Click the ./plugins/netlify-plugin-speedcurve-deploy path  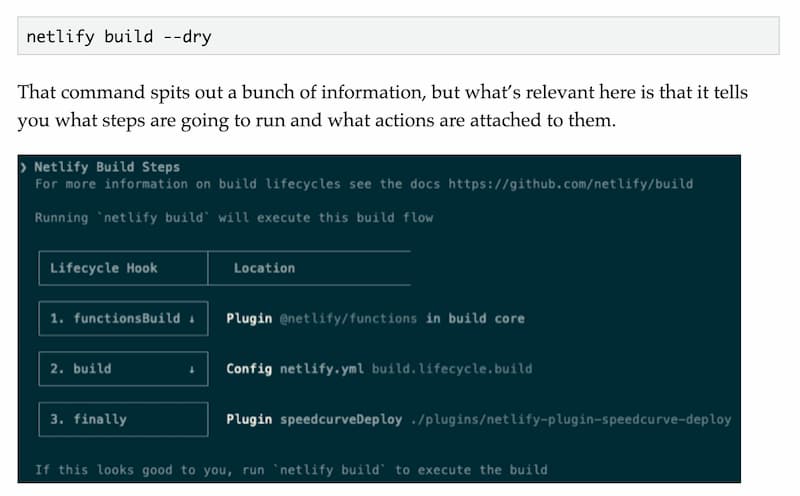tap(571, 419)
